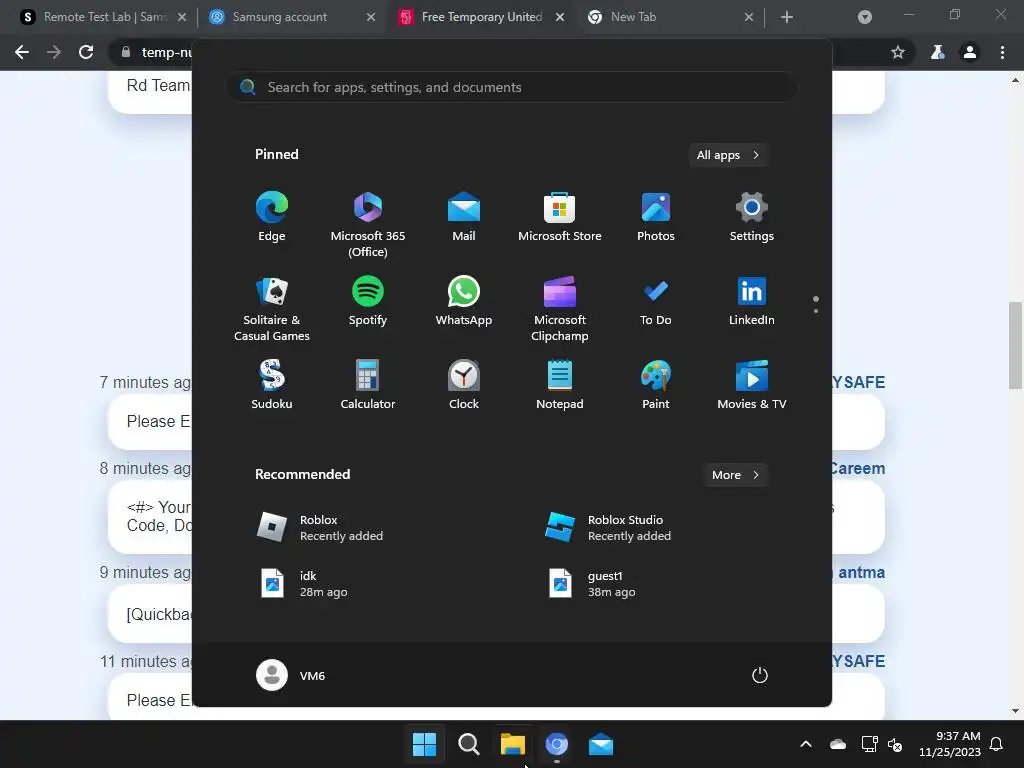
Task: Switch to the New Tab tab
Action: pos(670,17)
